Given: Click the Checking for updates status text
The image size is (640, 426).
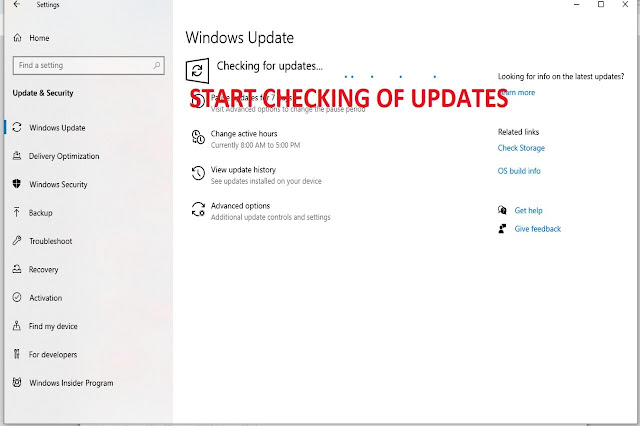Looking at the screenshot, I should click(269, 66).
